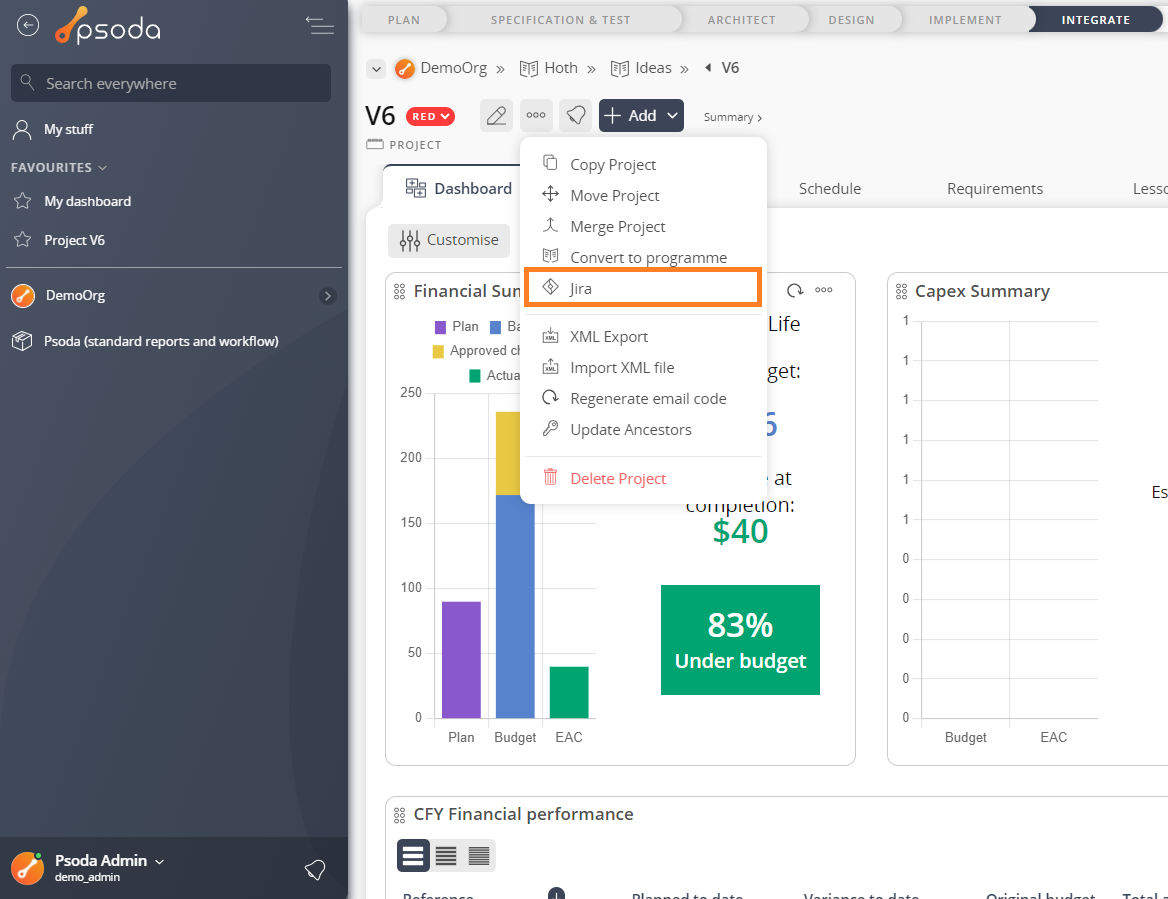Click Financial Summary widget drag handle
Screen dimensions: 1168x899
(x=400, y=291)
